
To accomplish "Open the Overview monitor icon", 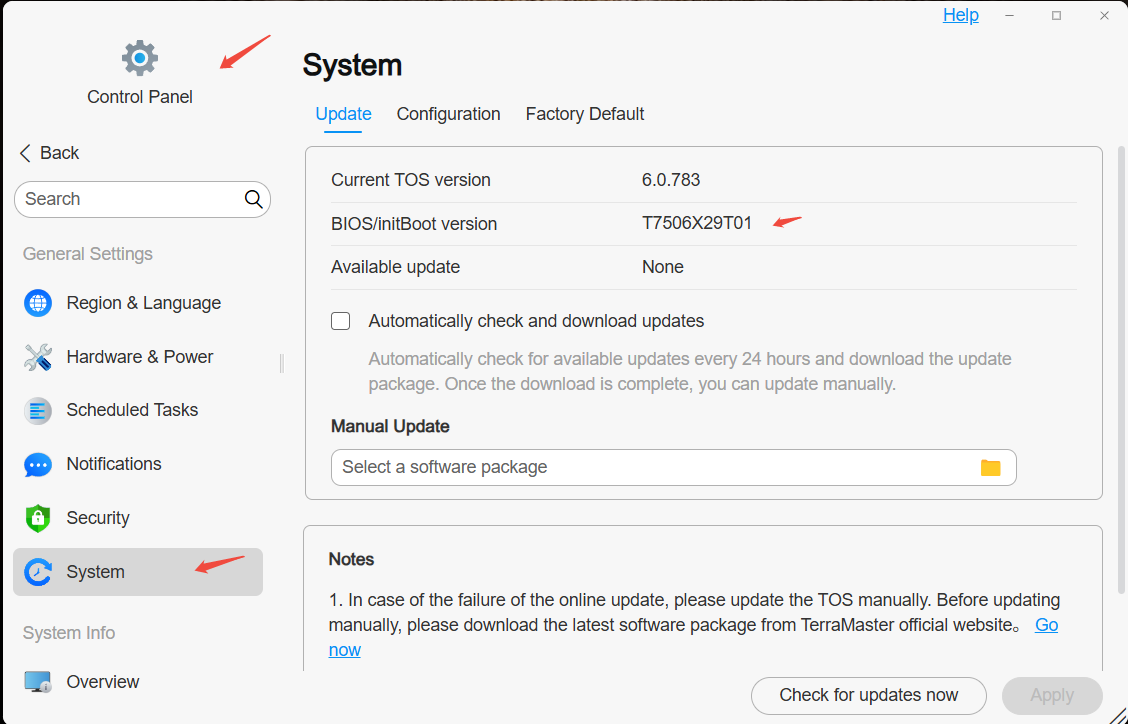I will (x=37, y=682).
